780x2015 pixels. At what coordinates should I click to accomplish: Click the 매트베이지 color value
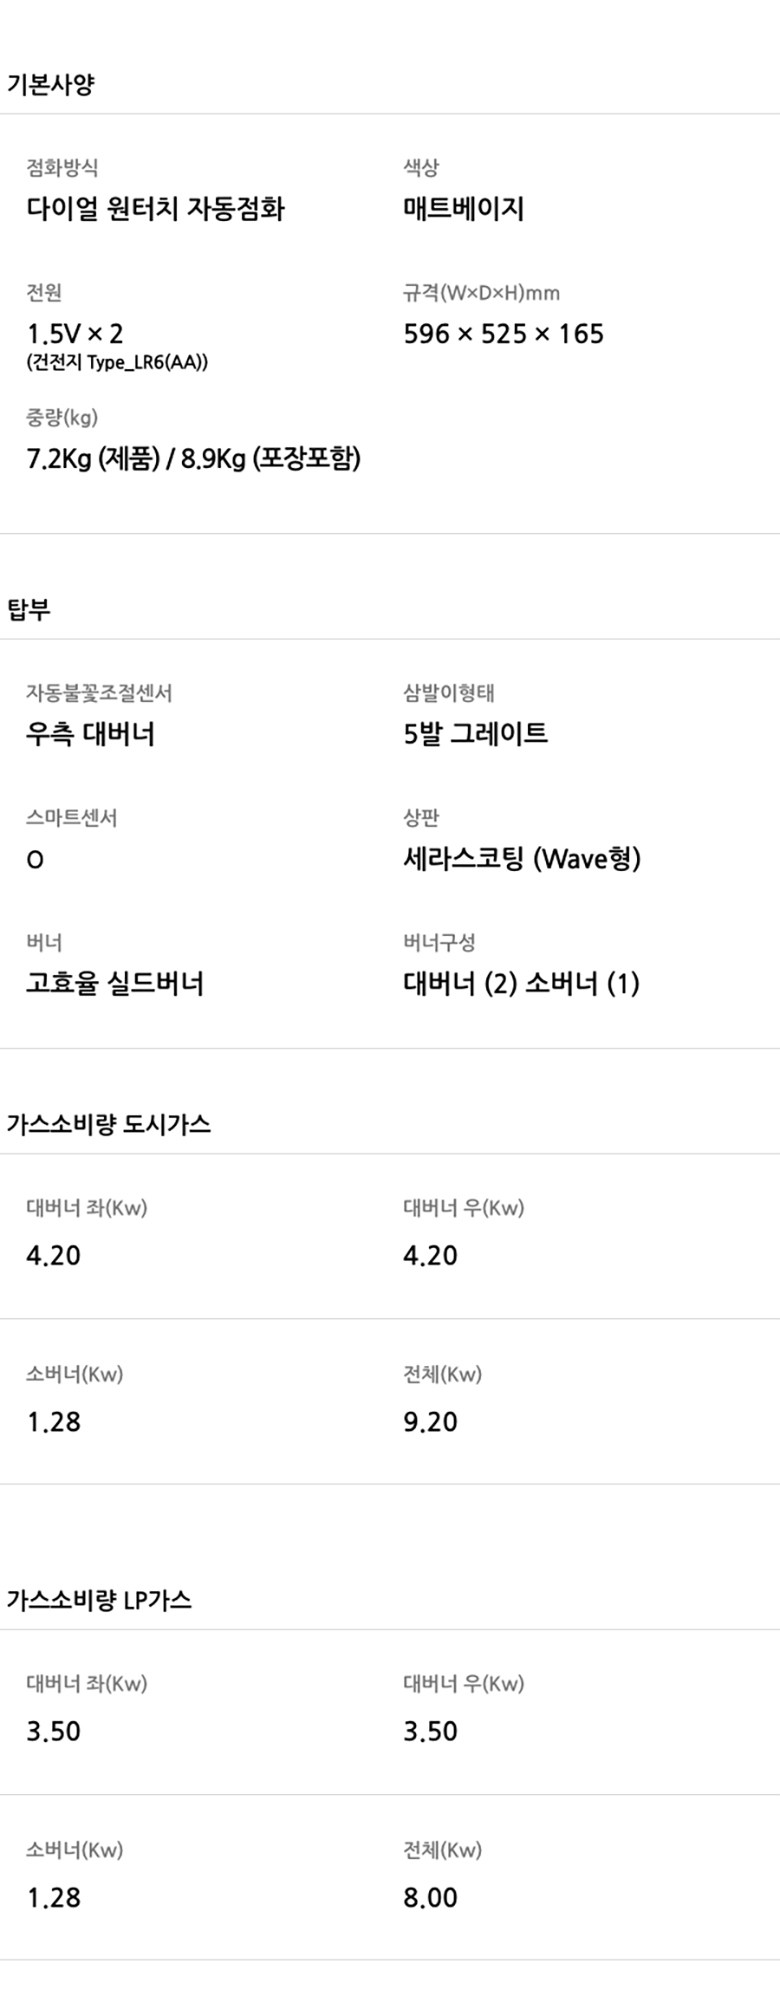(x=463, y=209)
